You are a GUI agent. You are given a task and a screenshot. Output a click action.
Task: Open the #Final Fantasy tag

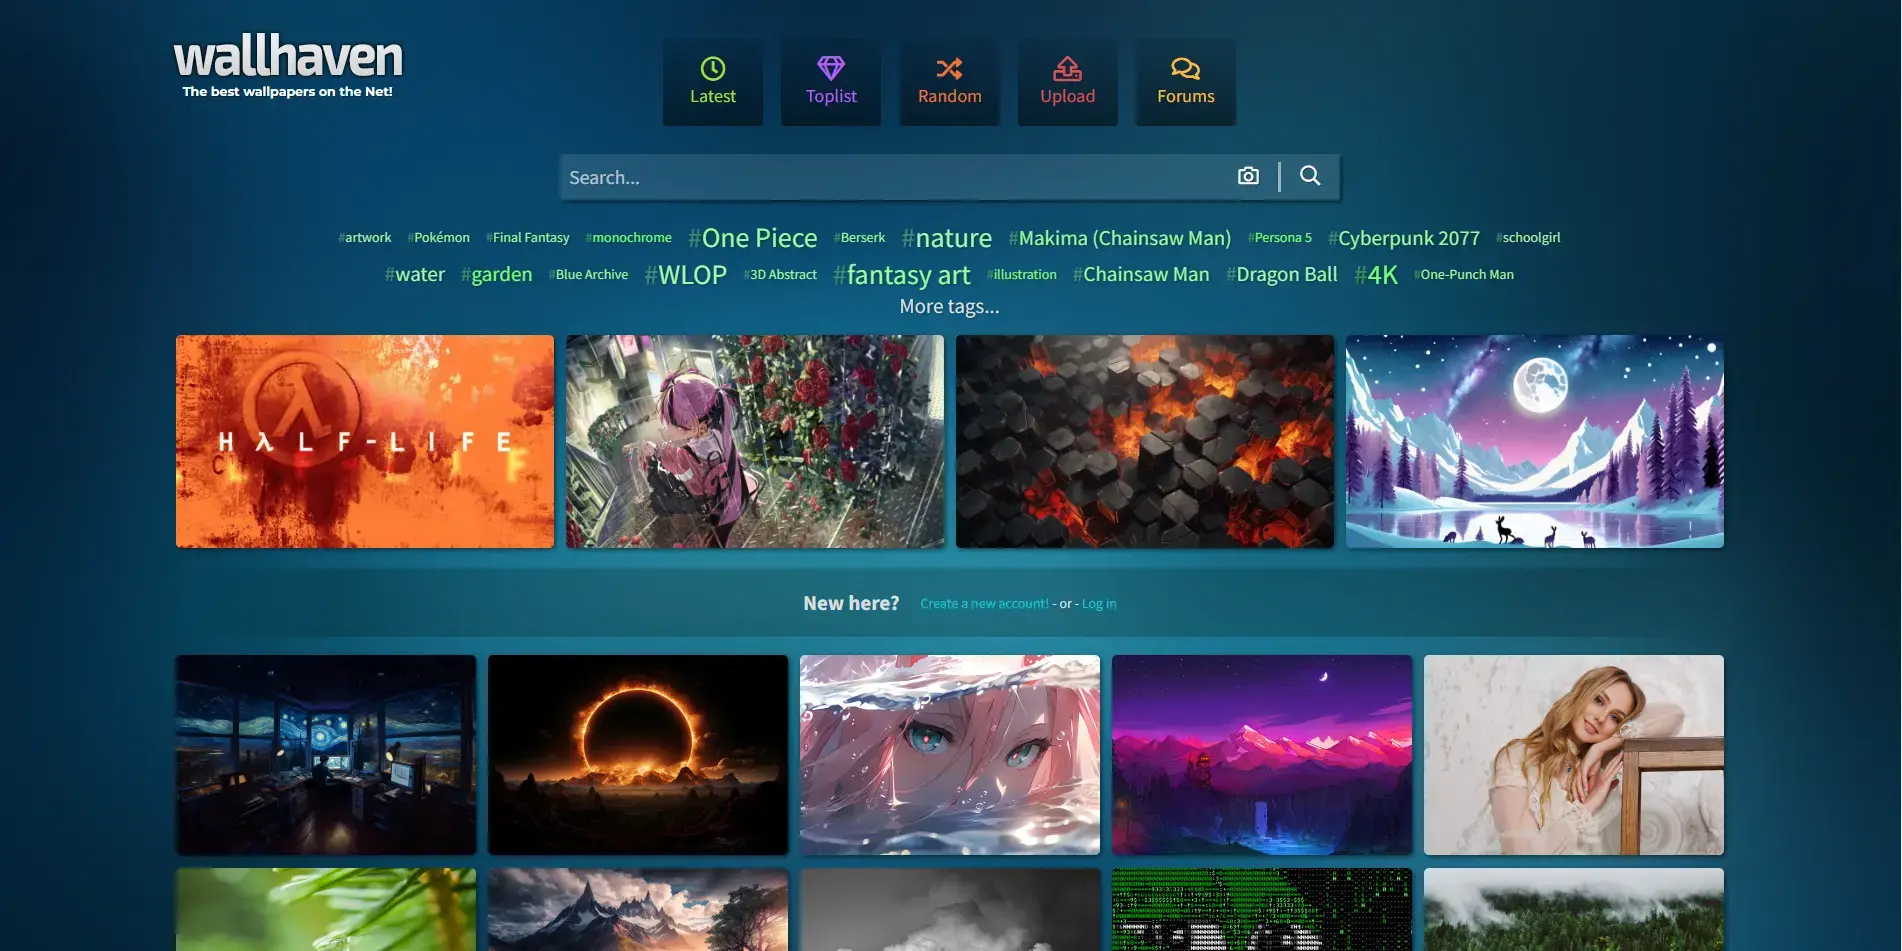point(528,238)
